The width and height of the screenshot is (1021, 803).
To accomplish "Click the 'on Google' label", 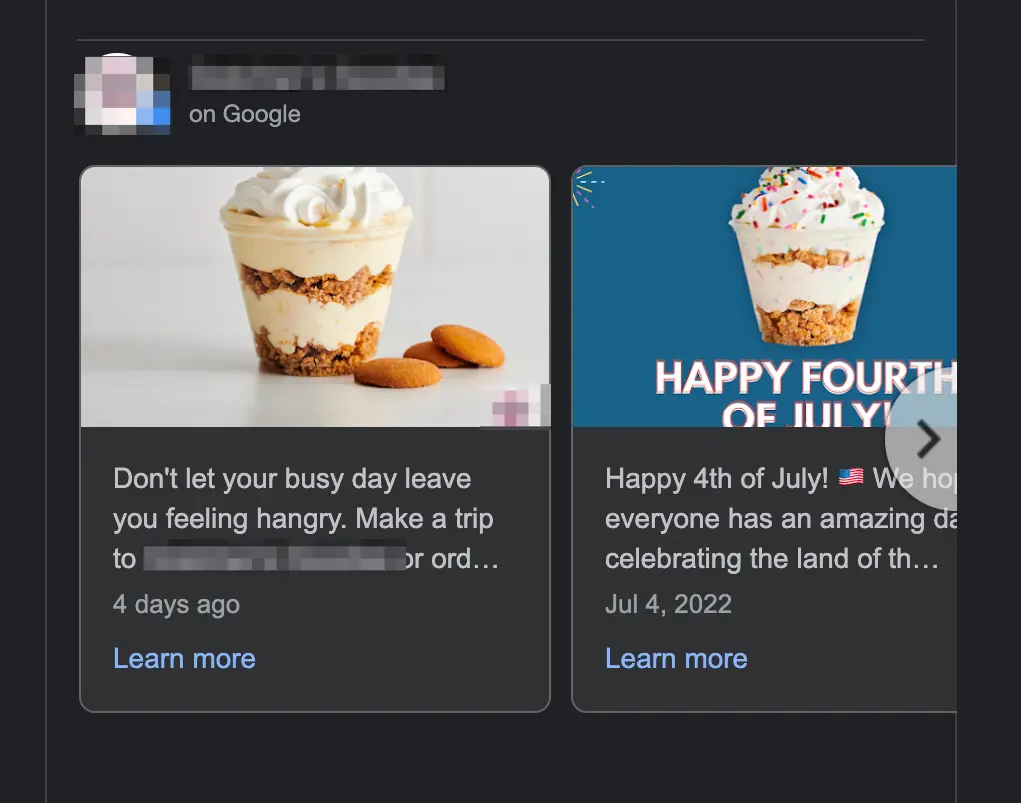I will pyautogui.click(x=245, y=114).
